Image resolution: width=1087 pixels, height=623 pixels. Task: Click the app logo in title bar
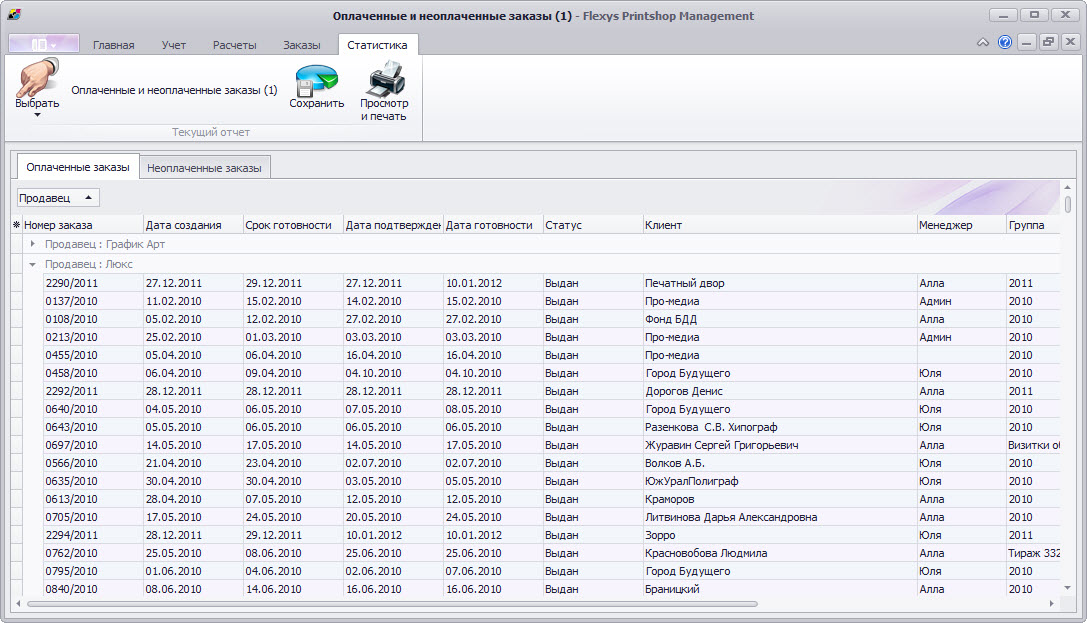pyautogui.click(x=15, y=15)
